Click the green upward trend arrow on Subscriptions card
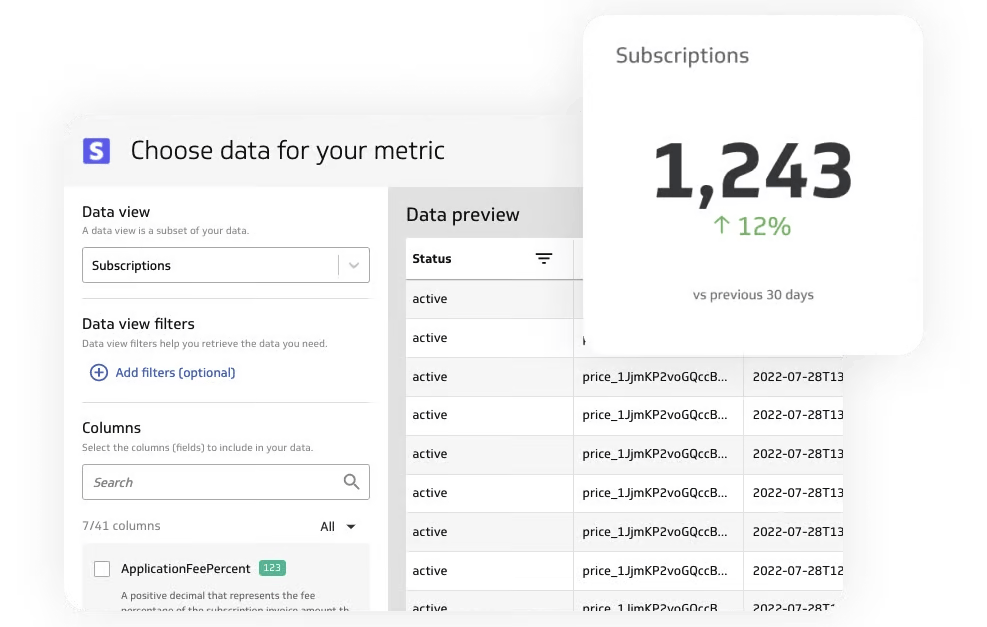 [x=722, y=226]
